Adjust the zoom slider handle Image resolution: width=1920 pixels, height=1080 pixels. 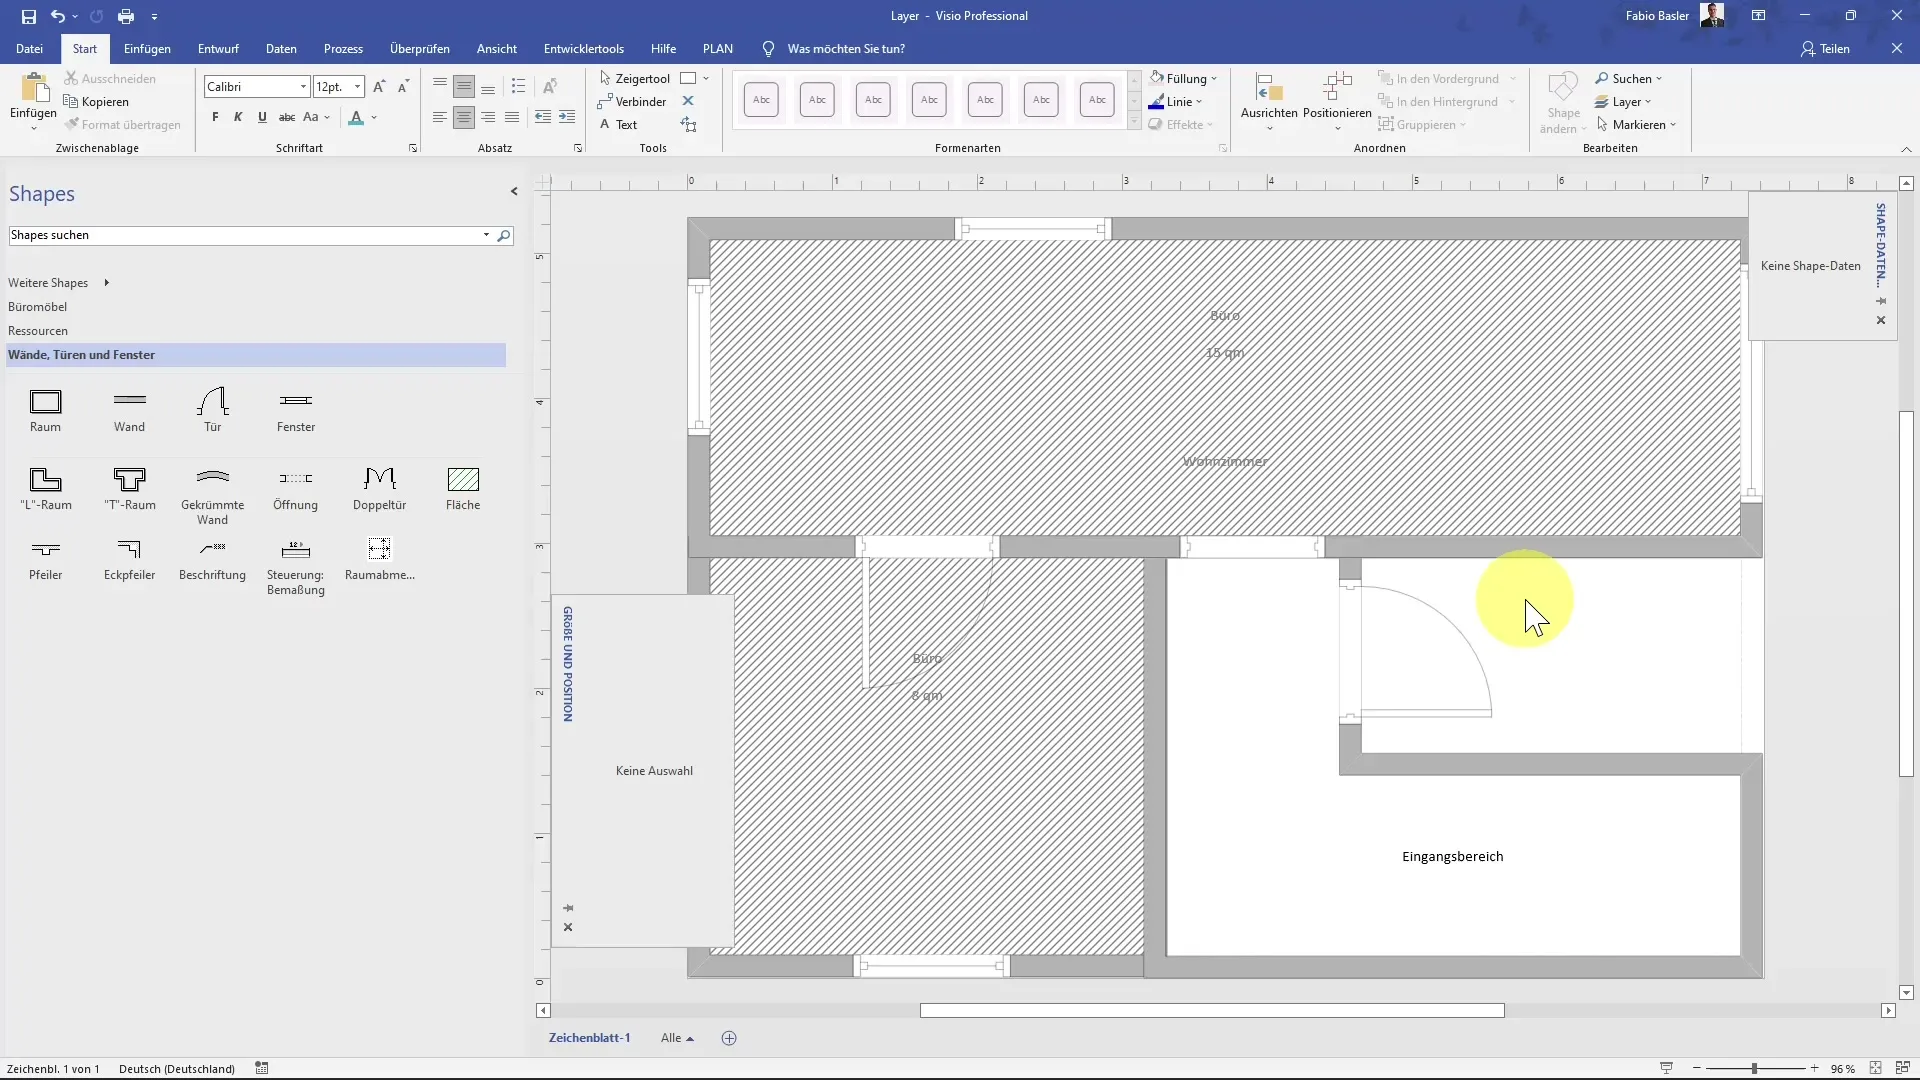(1754, 1068)
